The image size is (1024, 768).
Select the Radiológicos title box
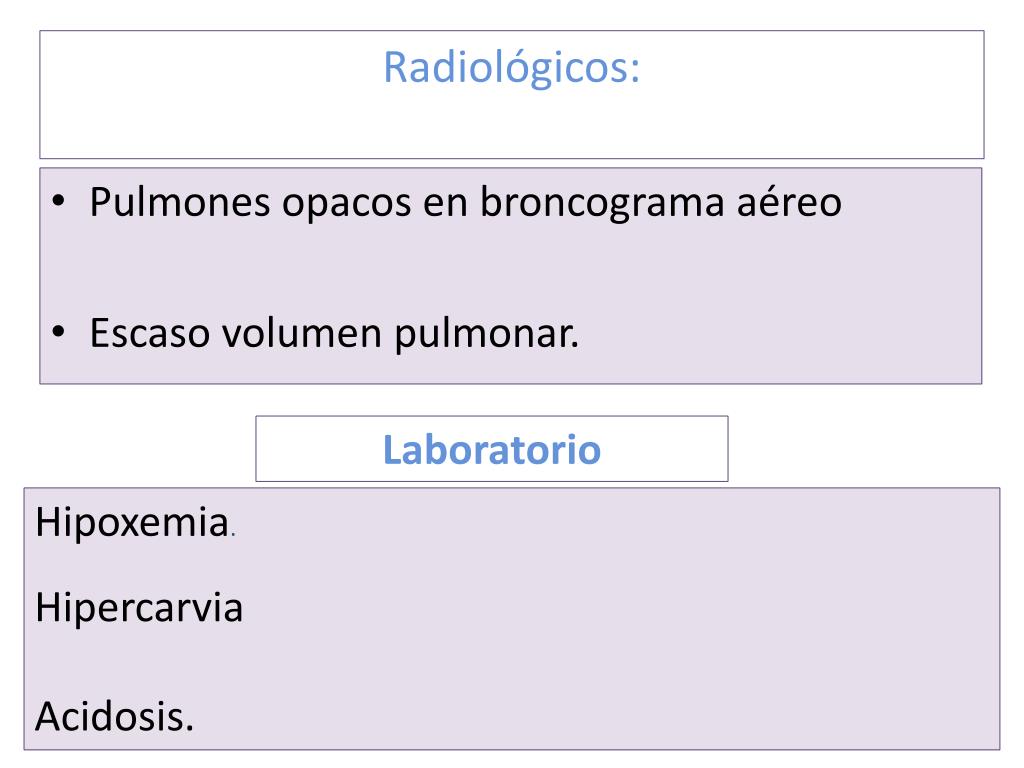(x=511, y=95)
